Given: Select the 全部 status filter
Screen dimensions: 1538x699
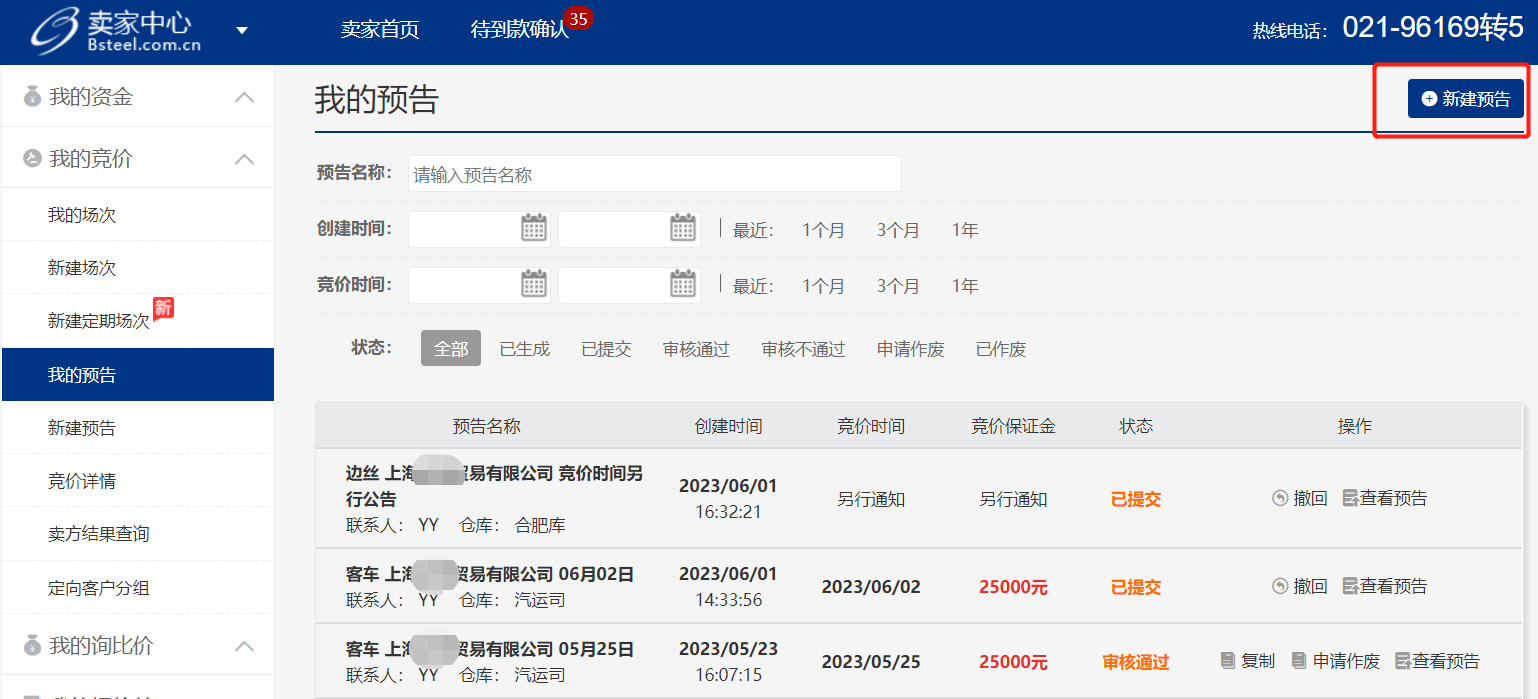Looking at the screenshot, I should tap(450, 349).
